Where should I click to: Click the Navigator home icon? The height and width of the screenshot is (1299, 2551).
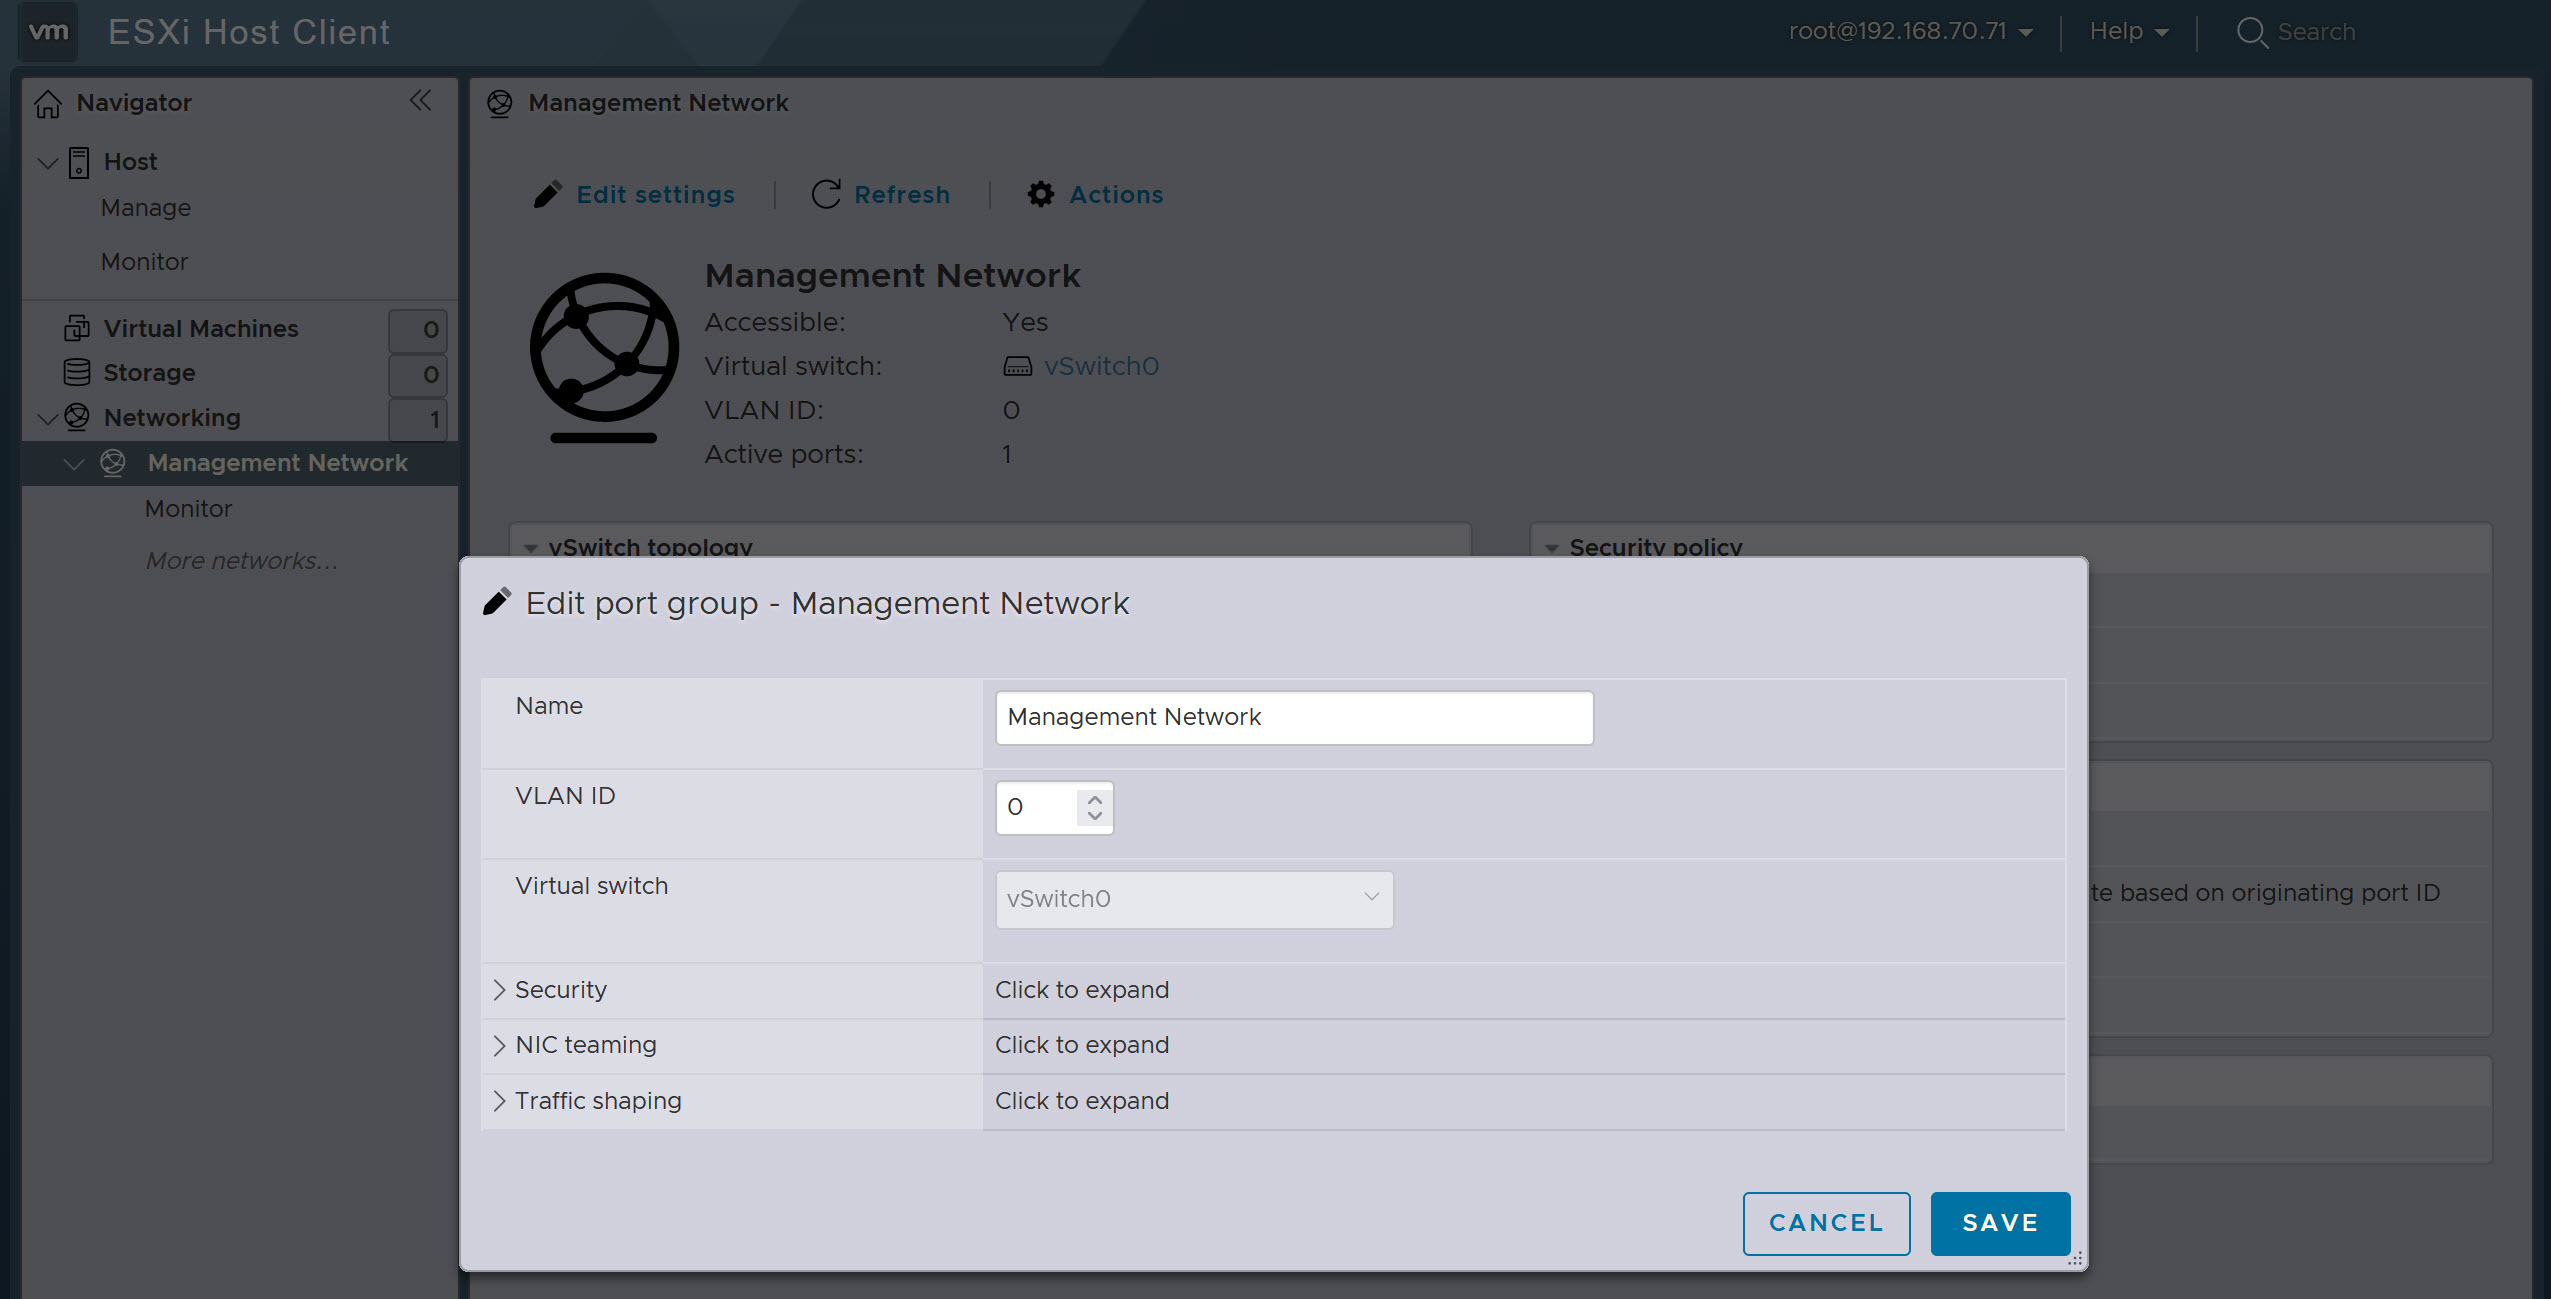point(49,102)
